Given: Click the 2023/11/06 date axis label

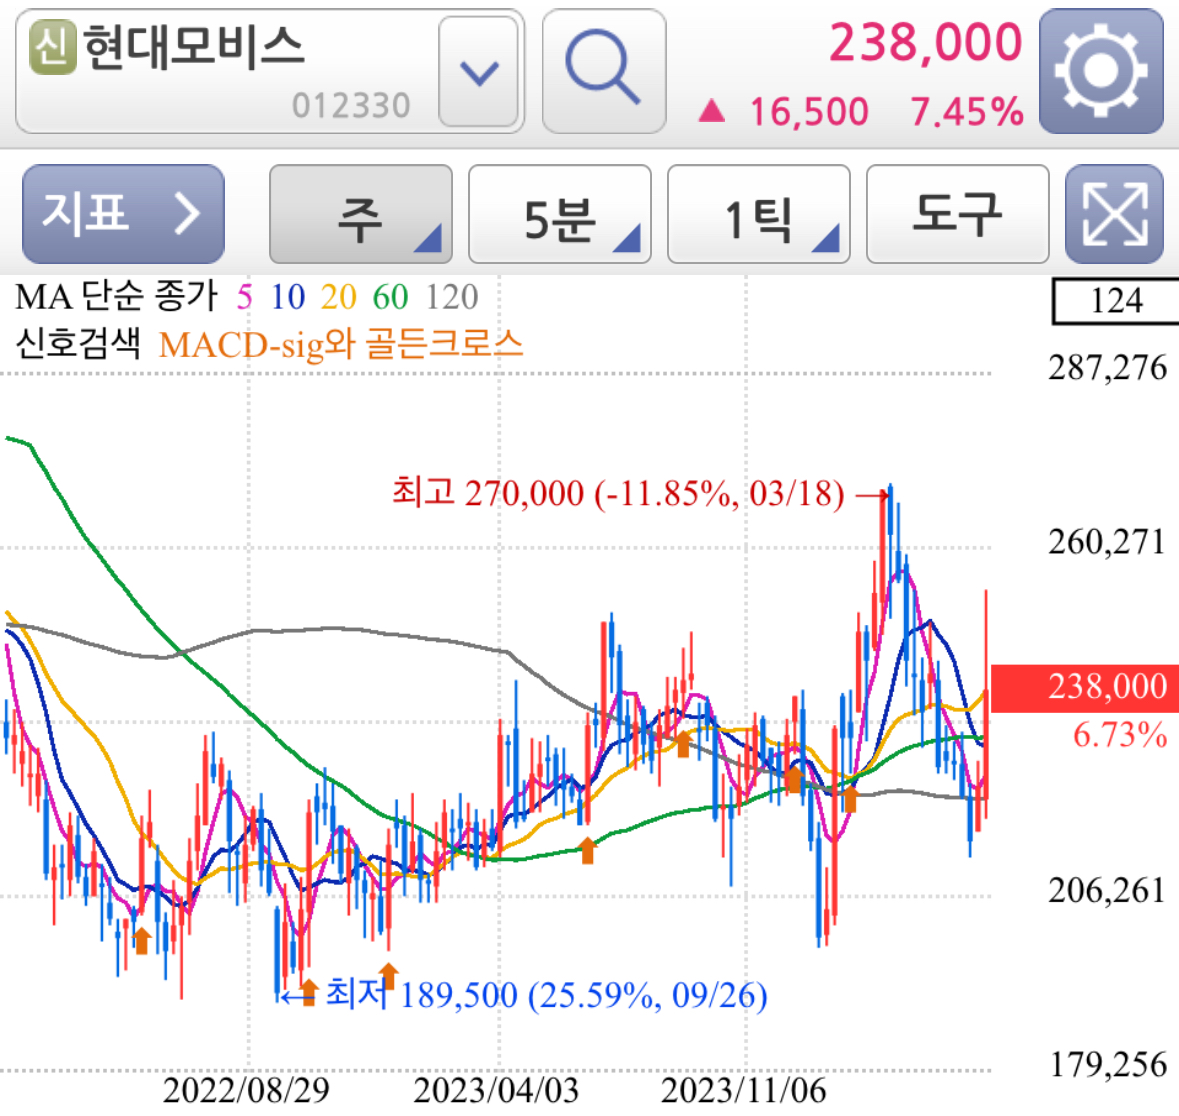Looking at the screenshot, I should [744, 1090].
